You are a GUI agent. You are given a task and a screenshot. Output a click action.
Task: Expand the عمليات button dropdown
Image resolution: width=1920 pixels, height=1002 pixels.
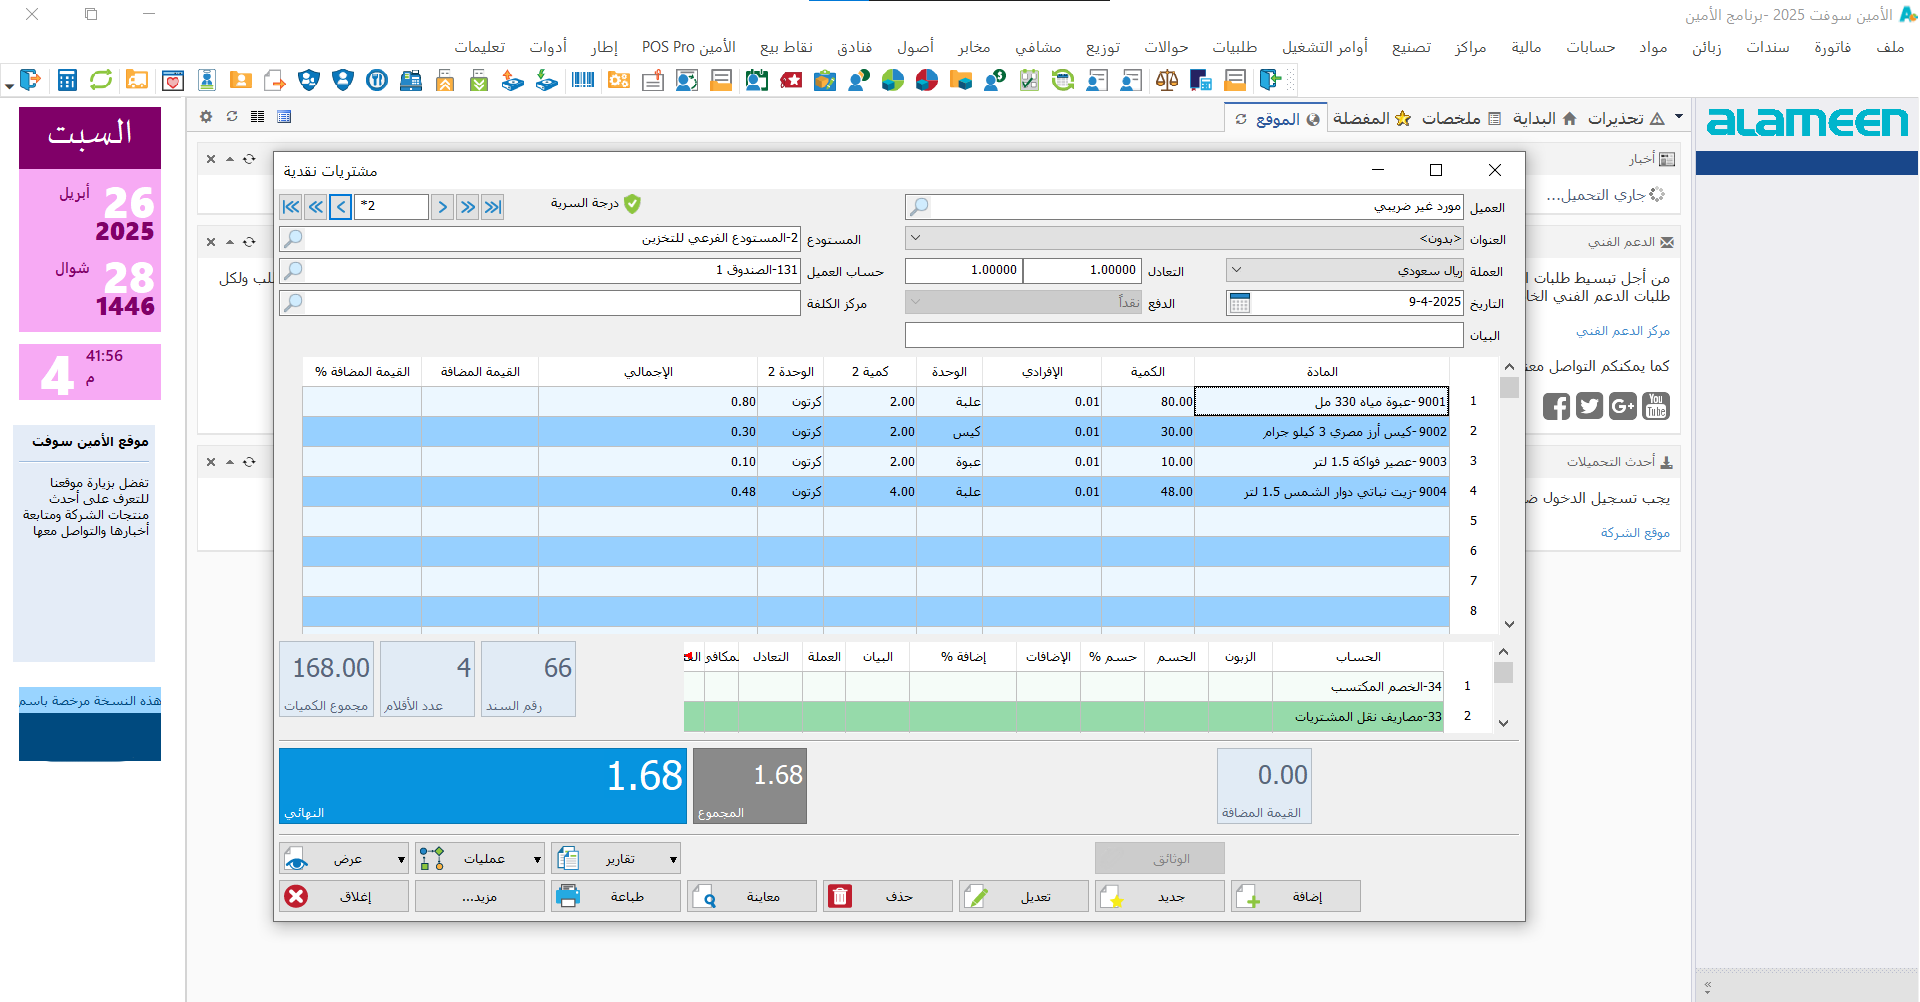537,859
